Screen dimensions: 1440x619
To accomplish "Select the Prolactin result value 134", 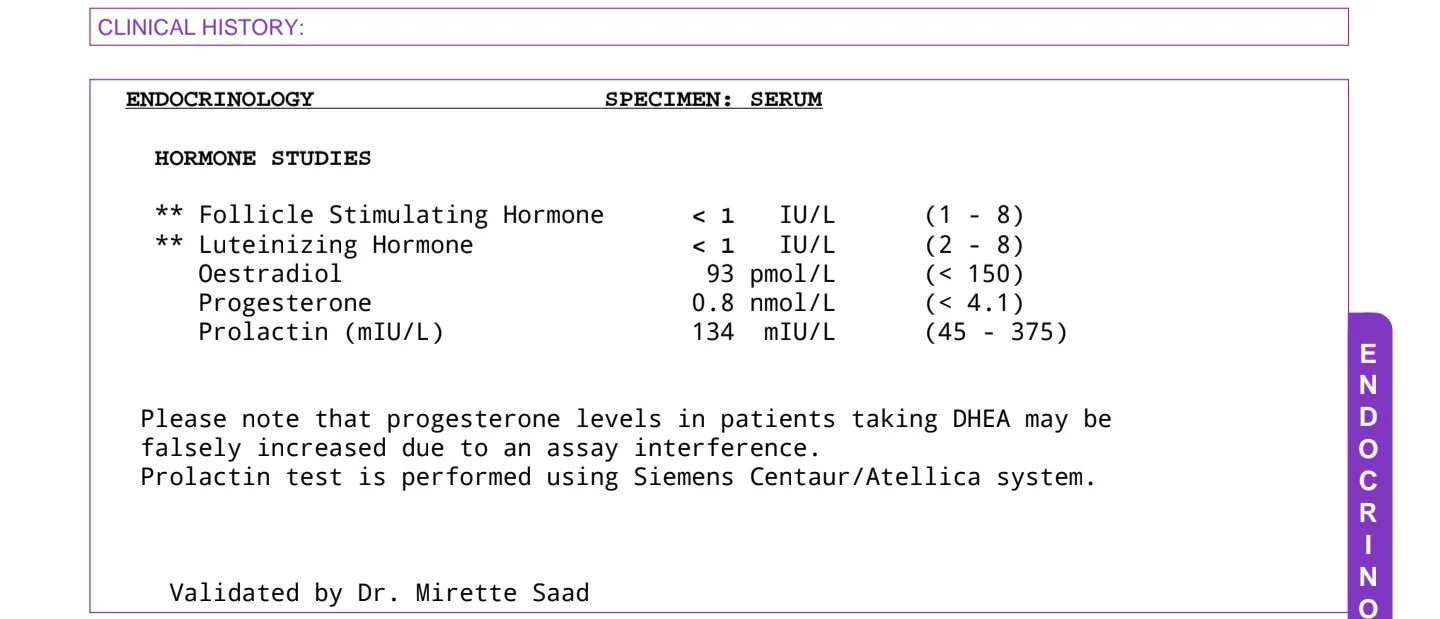I will coord(713,332).
